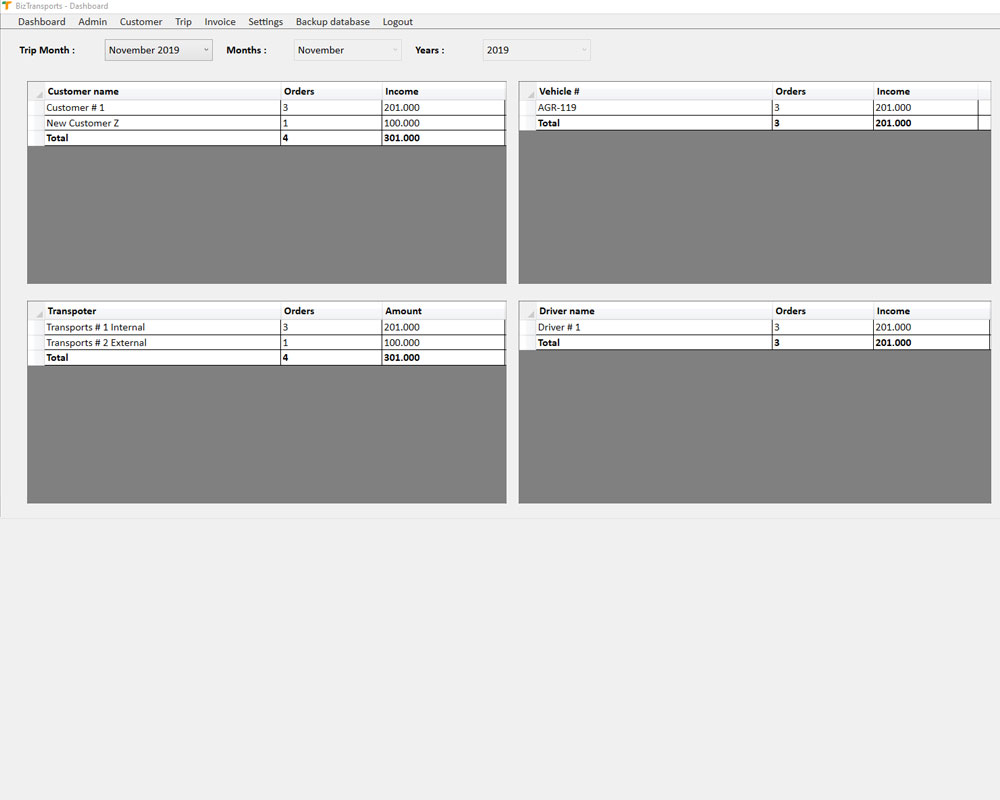Sort vehicle table by Income header
The height and width of the screenshot is (800, 1000).
[x=925, y=91]
